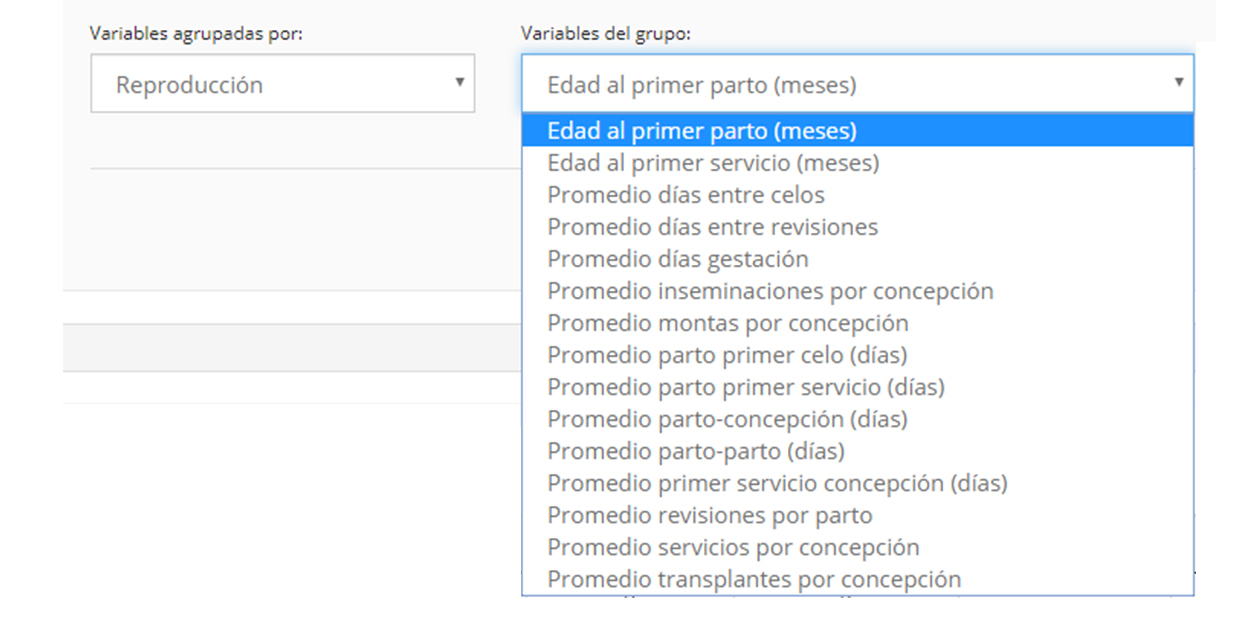Click the arrow on Reproducción dropdown
1259x628 pixels.
[x=459, y=82]
